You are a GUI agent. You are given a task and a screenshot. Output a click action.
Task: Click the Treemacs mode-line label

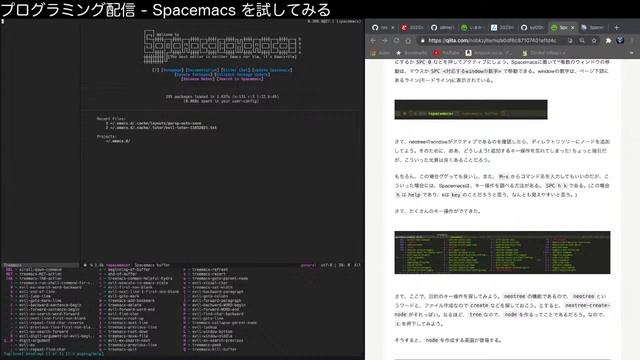click(x=13, y=265)
